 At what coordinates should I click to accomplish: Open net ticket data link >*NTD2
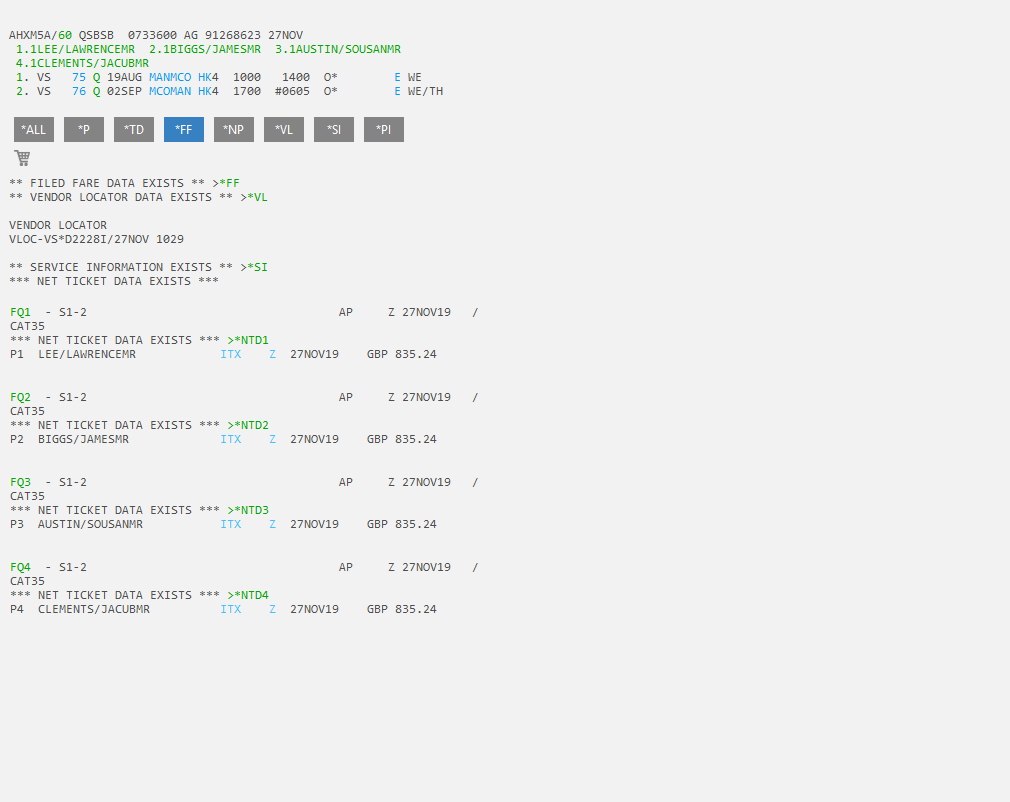[x=248, y=425]
